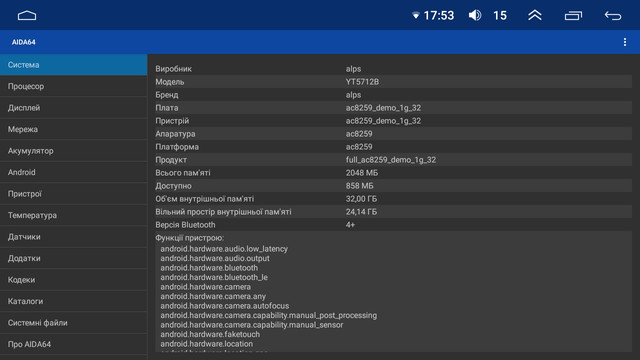The image size is (640, 360).
Task: Open recent apps overview icon
Action: (x=573, y=16)
